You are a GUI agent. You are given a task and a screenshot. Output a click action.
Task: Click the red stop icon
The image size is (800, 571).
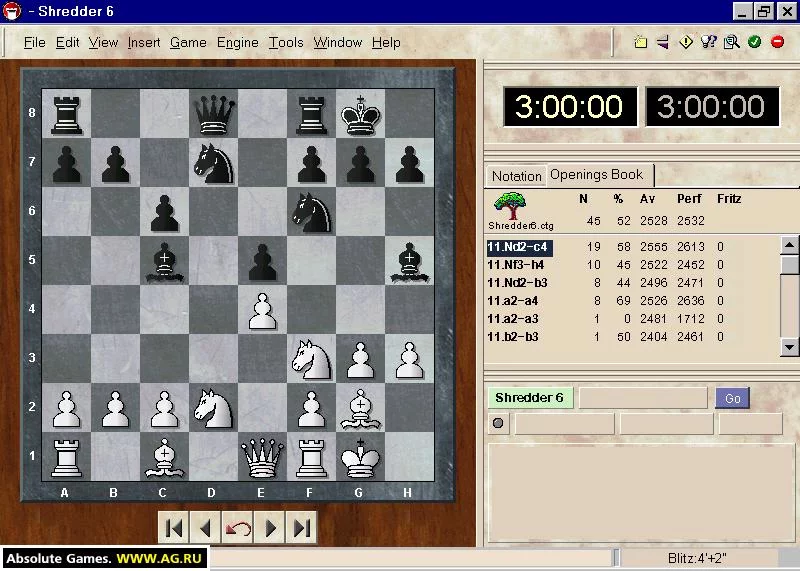tap(777, 42)
